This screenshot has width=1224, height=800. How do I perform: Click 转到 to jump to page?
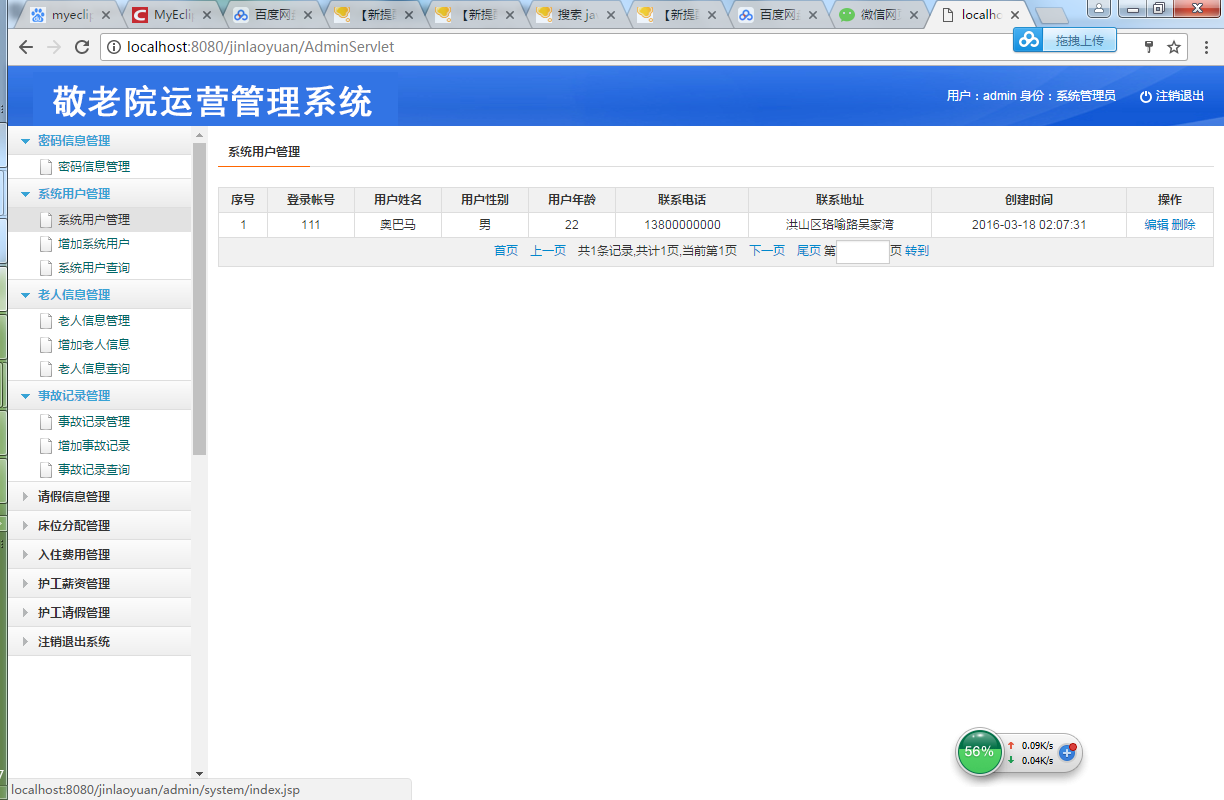point(917,251)
